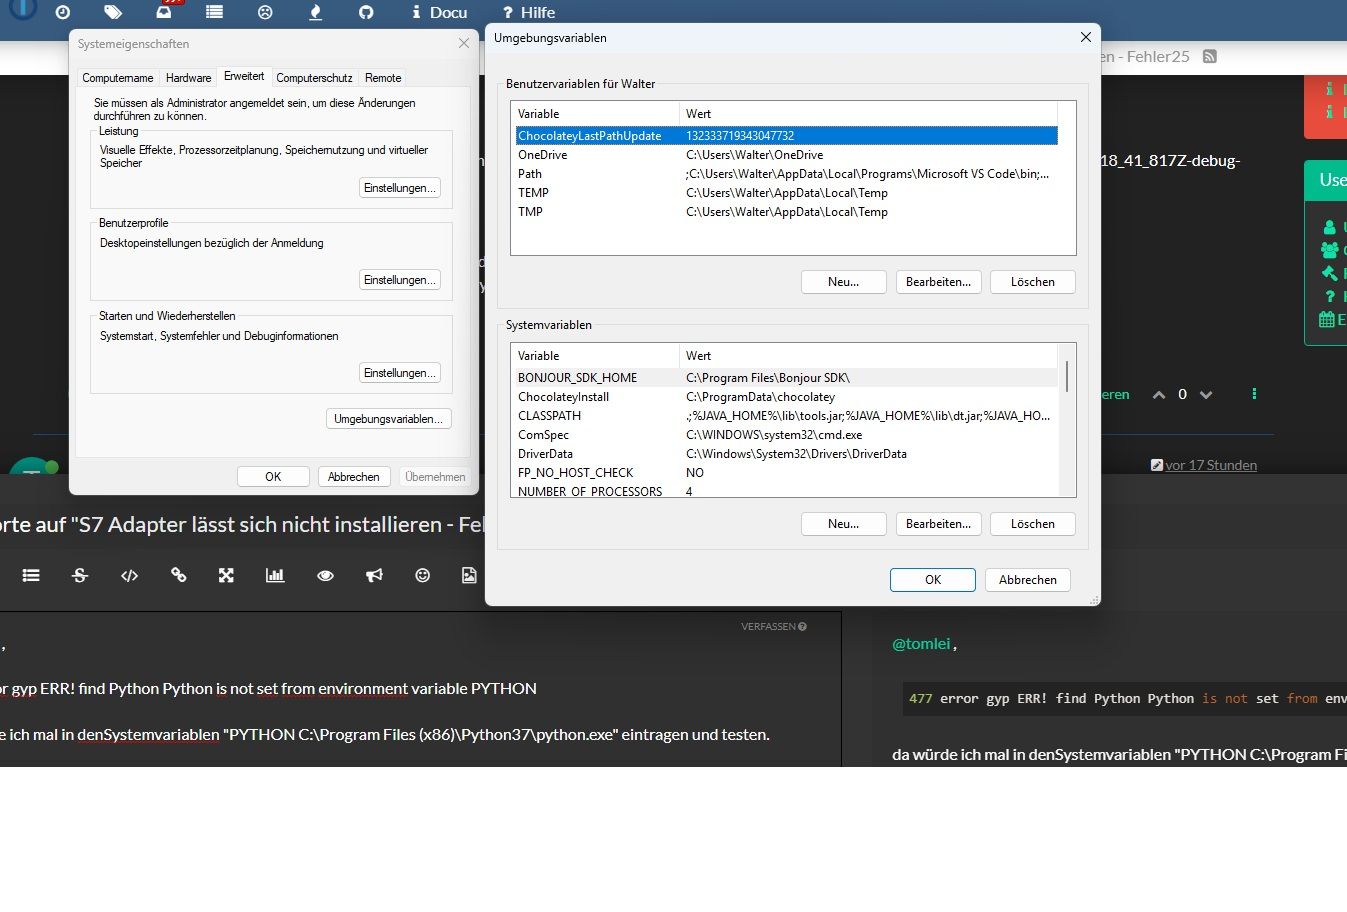This screenshot has width=1347, height=912.
Task: Select the TEMP user variable row
Action: click(786, 193)
